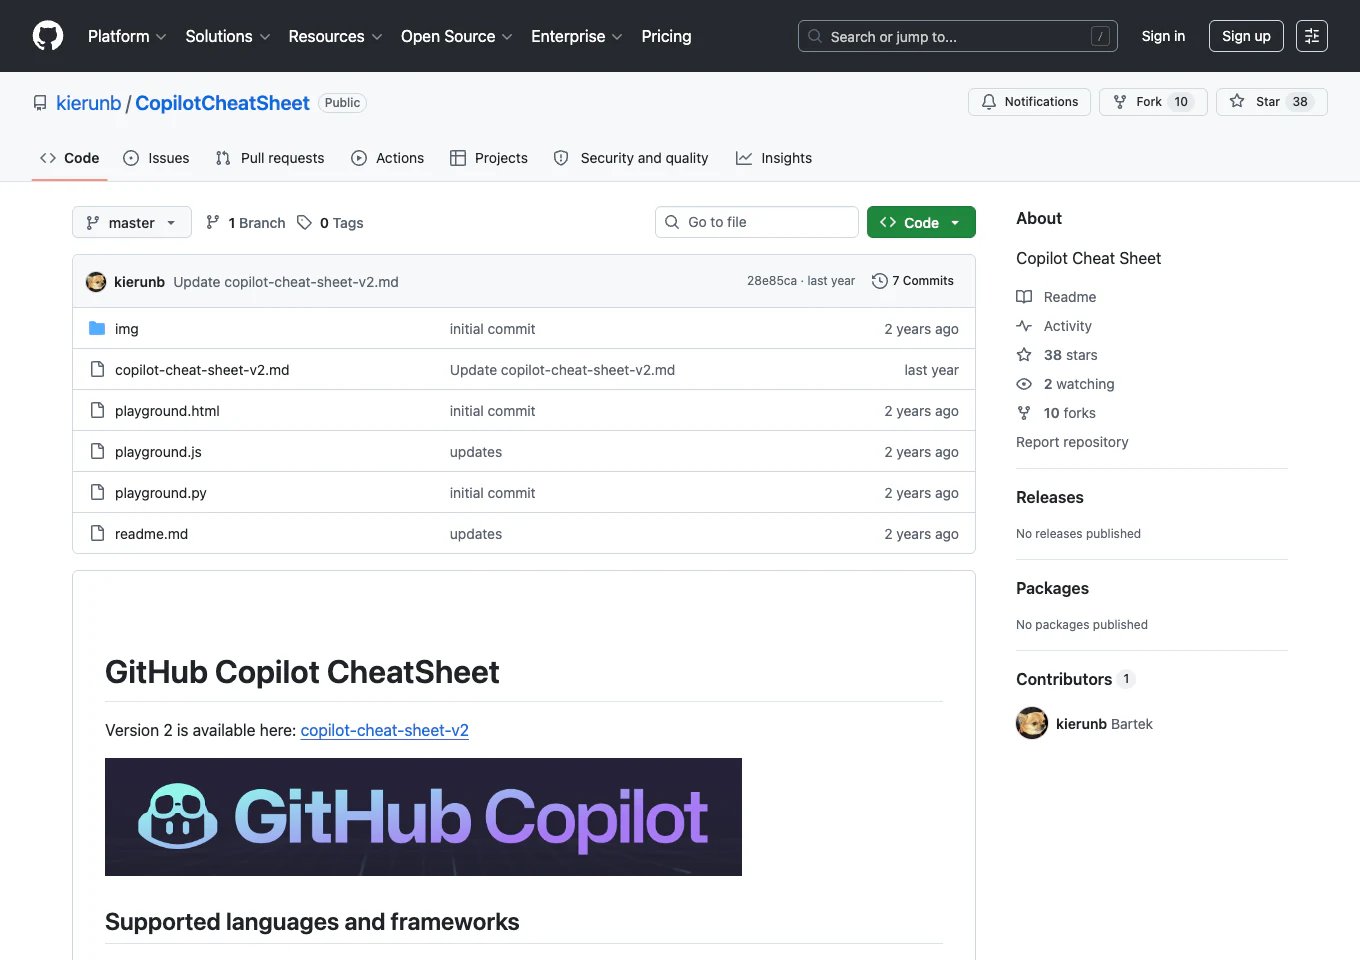
Task: Switch to the Security and quality tab
Action: point(631,158)
